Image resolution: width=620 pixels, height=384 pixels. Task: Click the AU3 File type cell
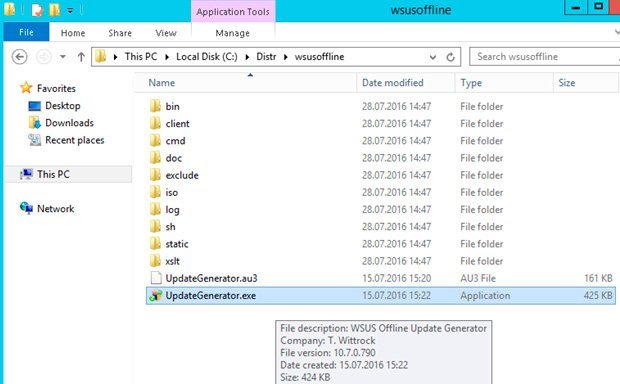pos(478,278)
